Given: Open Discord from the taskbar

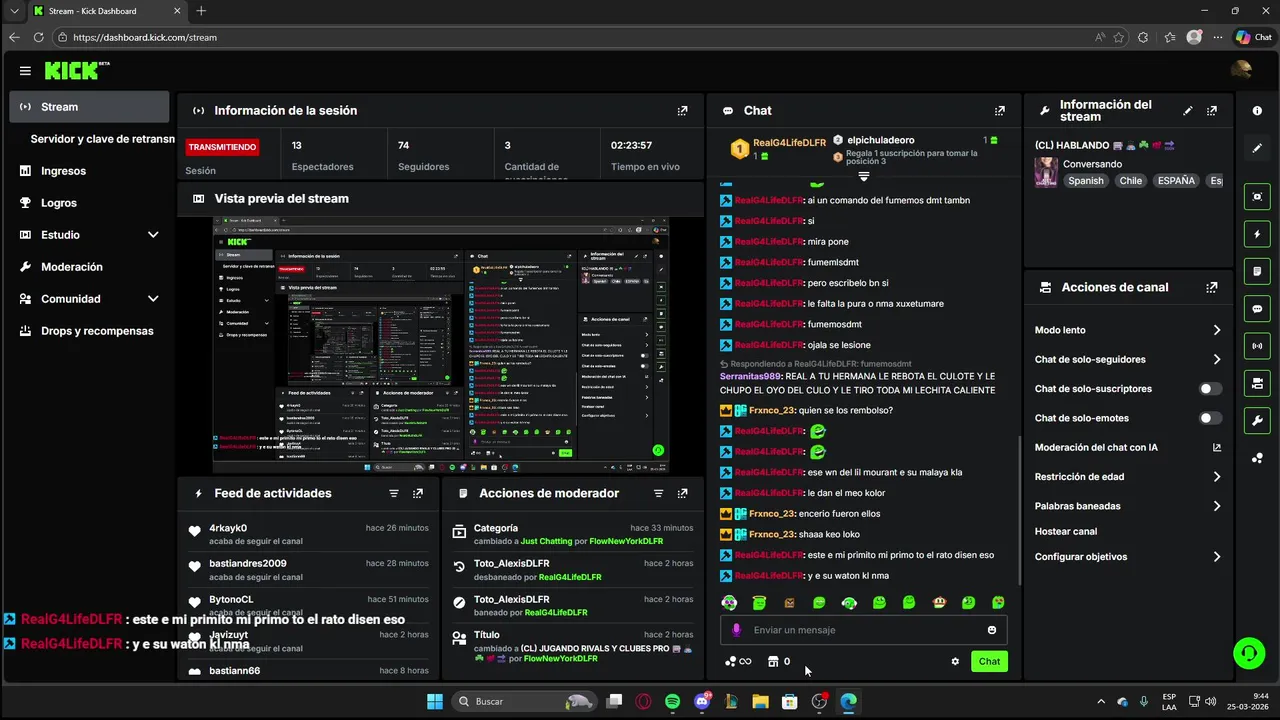Looking at the screenshot, I should (702, 702).
